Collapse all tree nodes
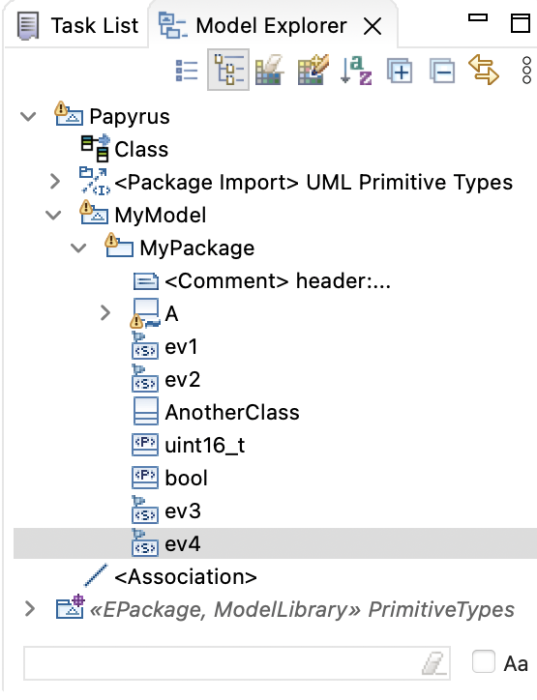Image resolution: width=537 pixels, height=700 pixels. 442,71
